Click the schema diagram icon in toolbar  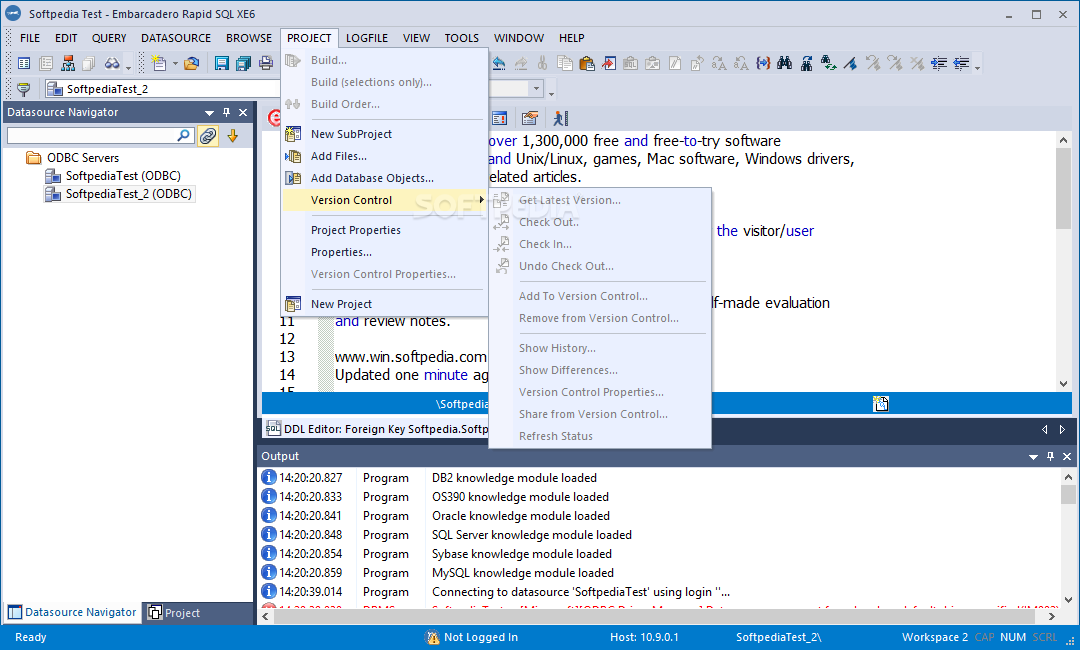pyautogui.click(x=68, y=64)
